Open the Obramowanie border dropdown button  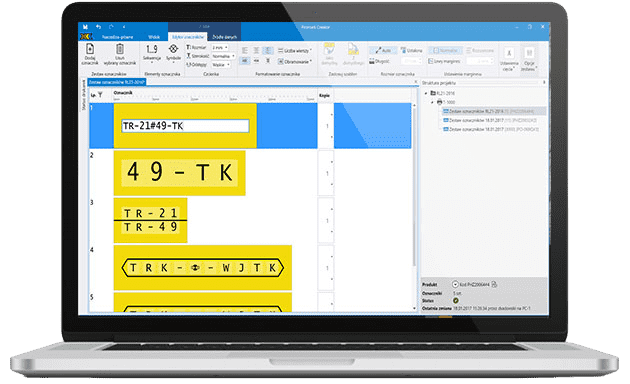click(x=295, y=61)
